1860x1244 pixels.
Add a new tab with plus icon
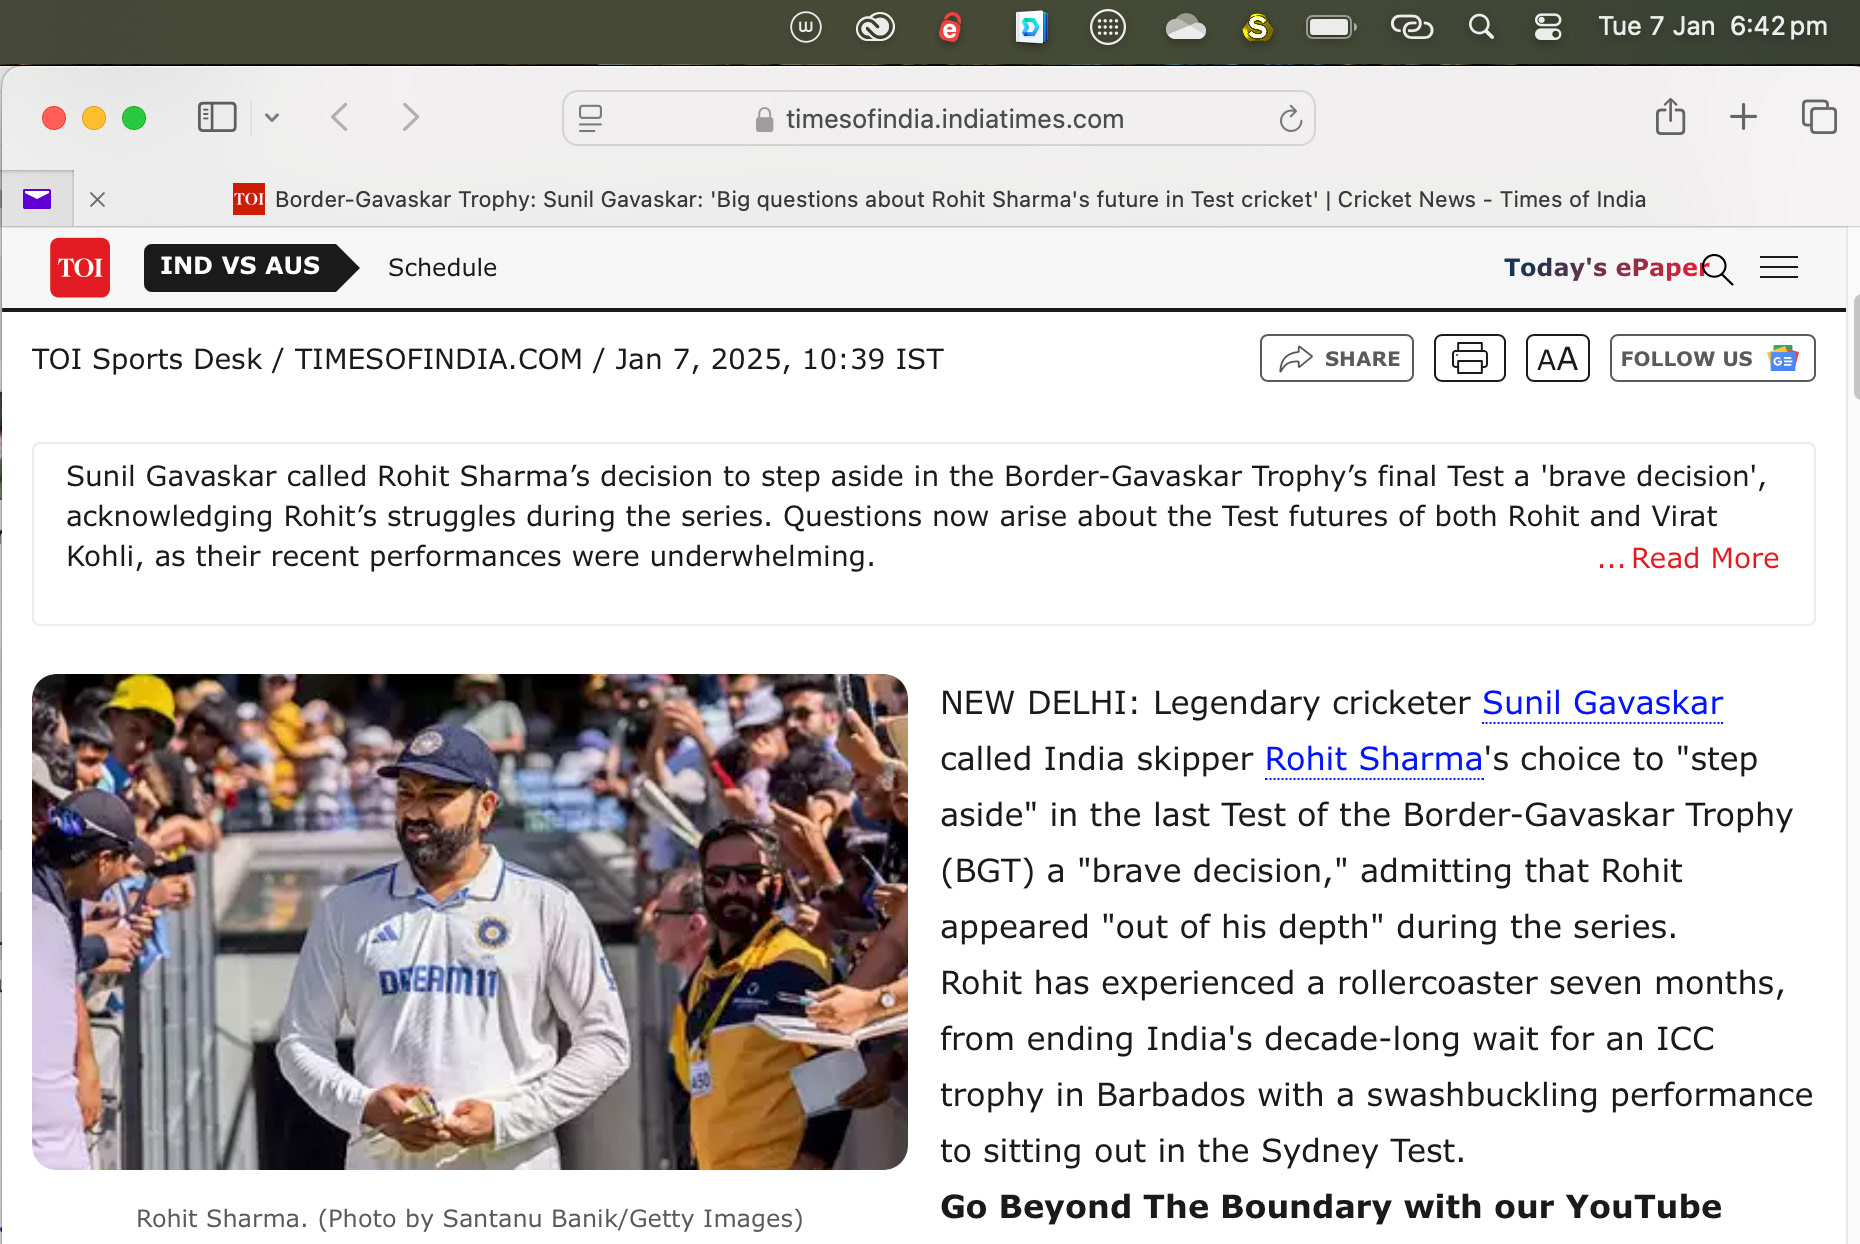pos(1743,117)
